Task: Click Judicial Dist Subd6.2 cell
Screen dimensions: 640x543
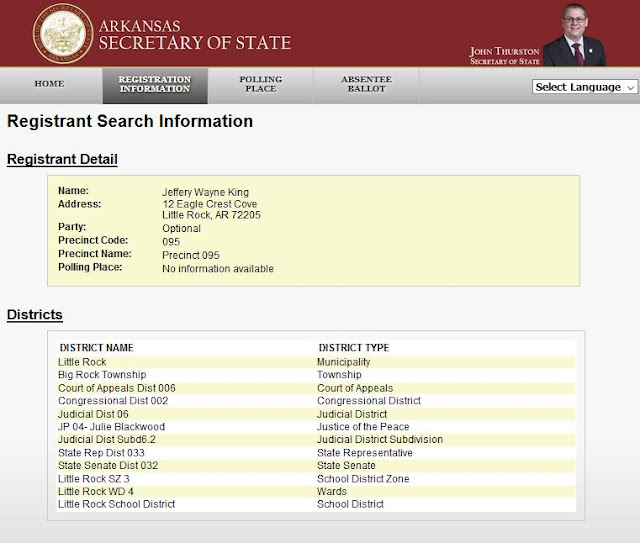Action: (107, 440)
